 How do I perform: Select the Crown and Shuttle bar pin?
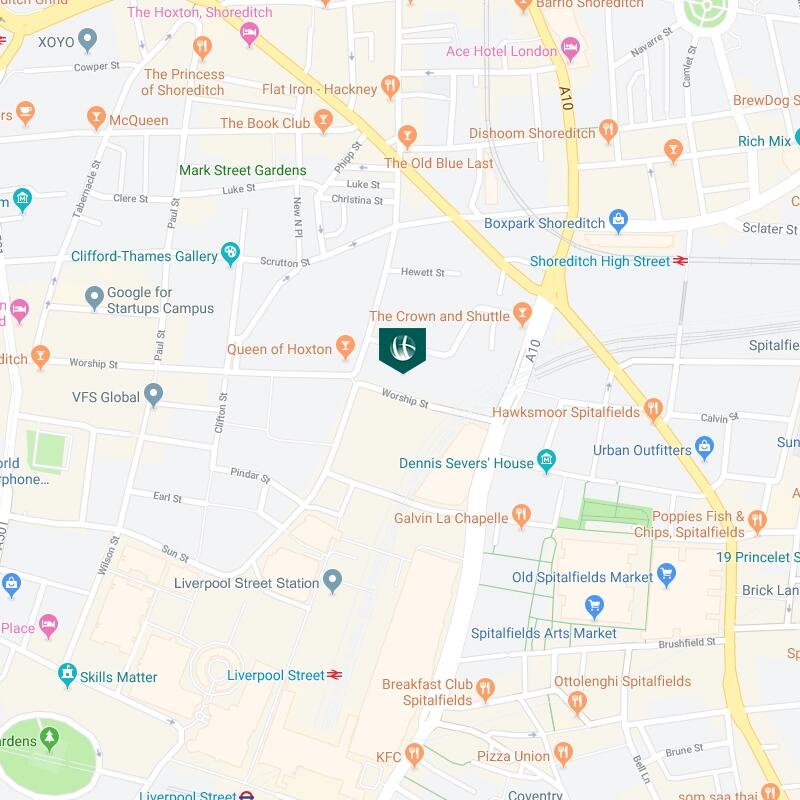pyautogui.click(x=522, y=314)
